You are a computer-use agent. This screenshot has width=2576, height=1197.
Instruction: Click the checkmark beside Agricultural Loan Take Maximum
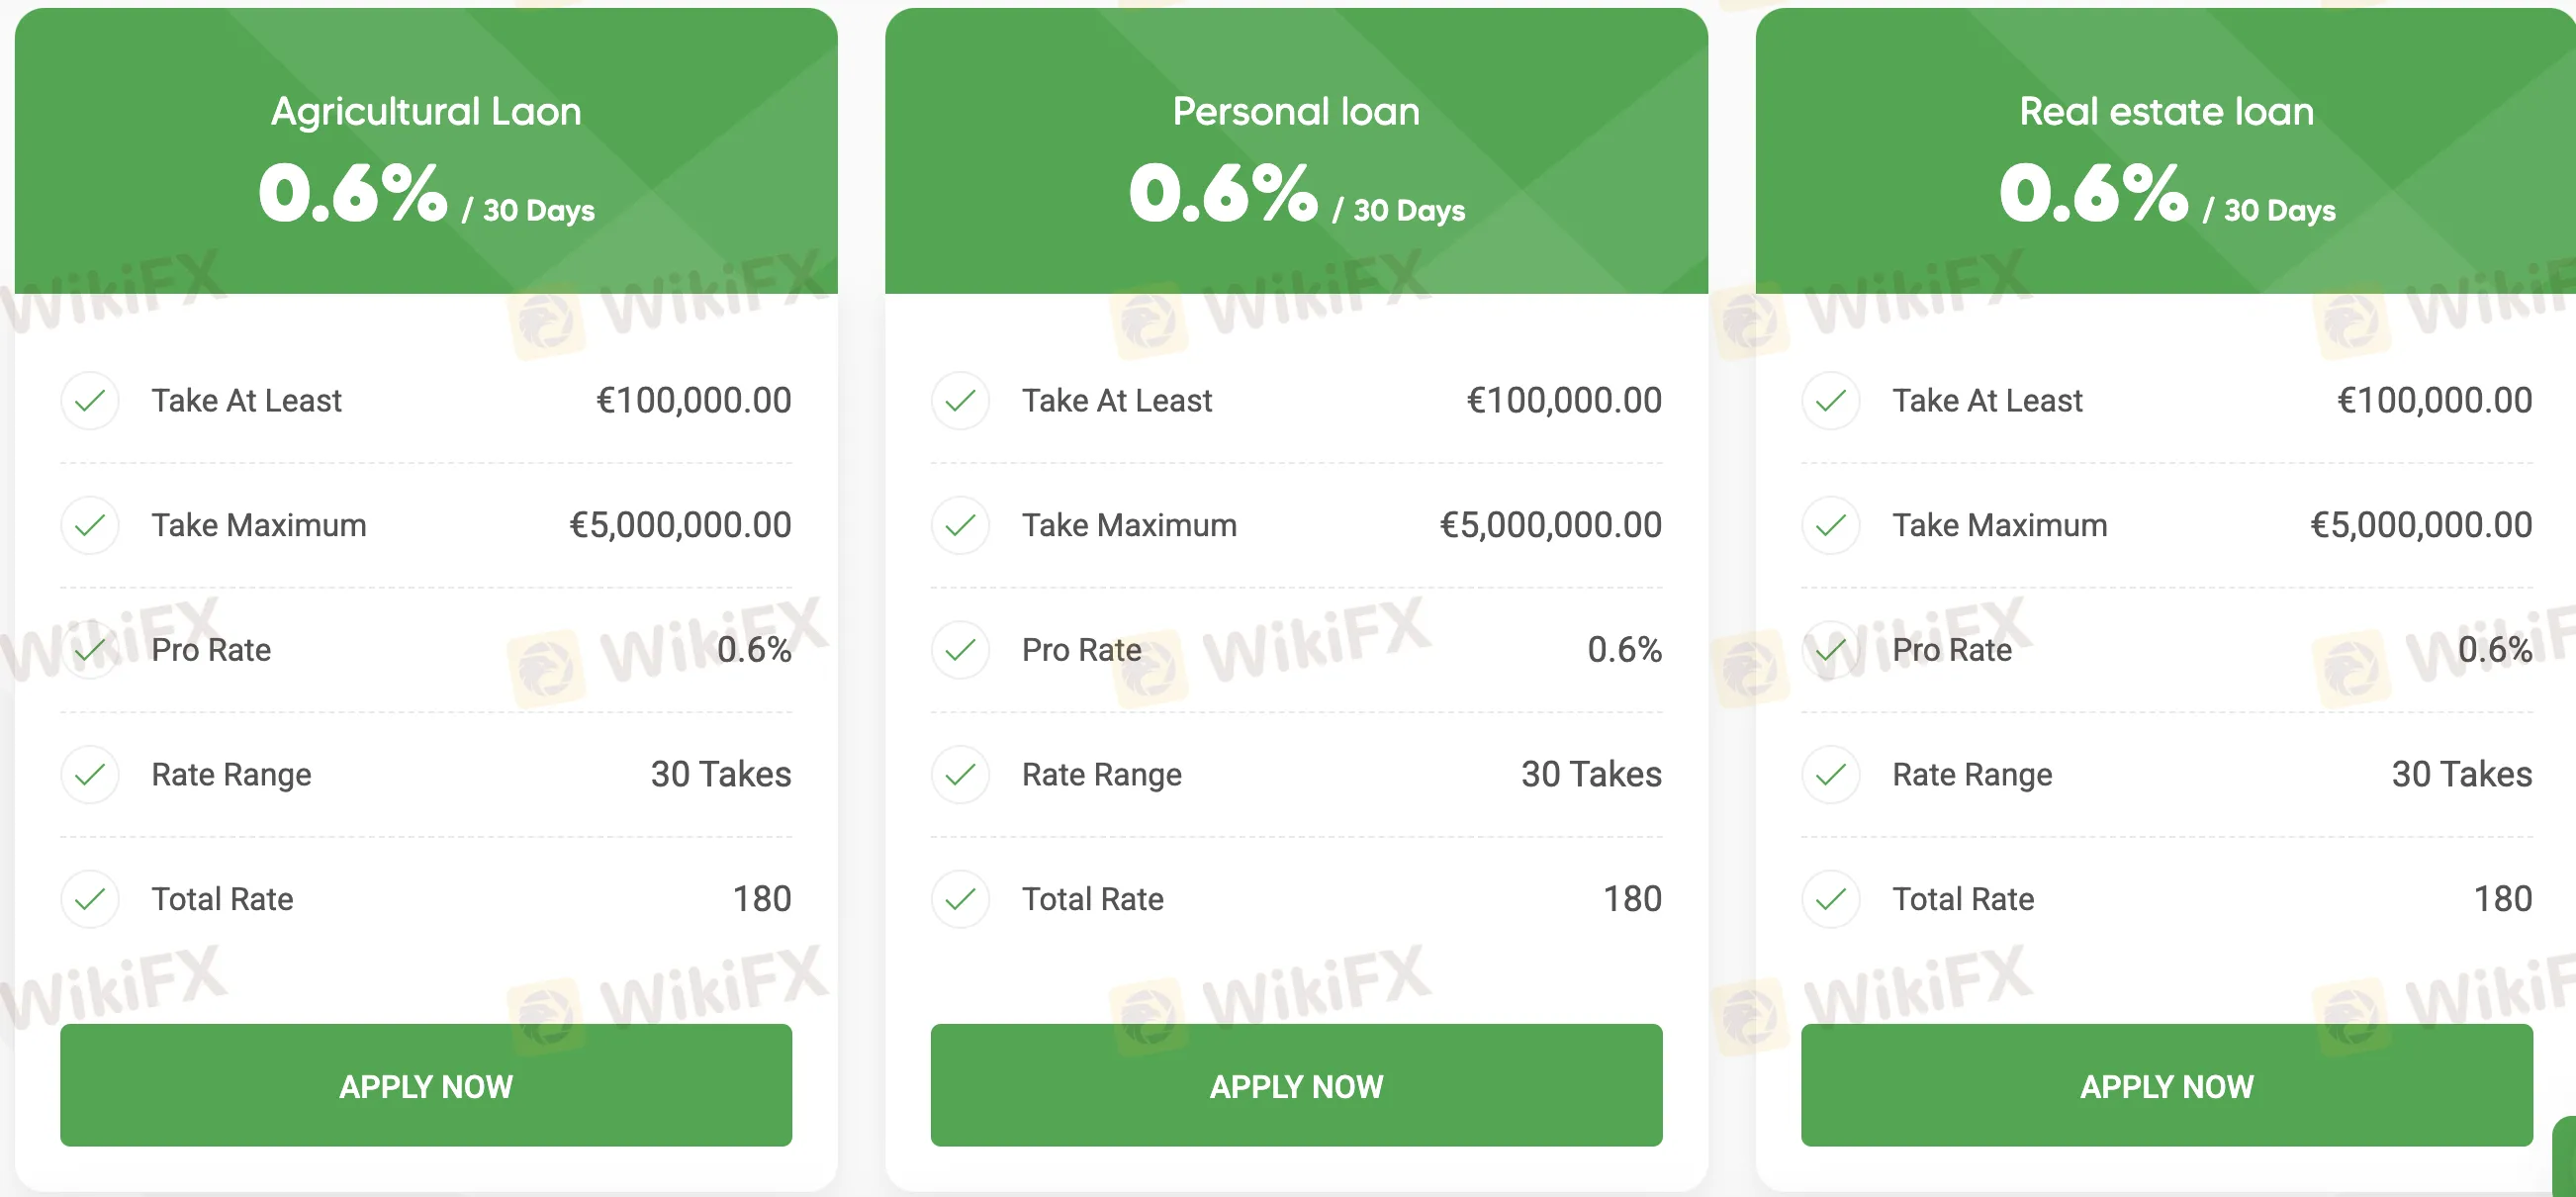tap(90, 524)
